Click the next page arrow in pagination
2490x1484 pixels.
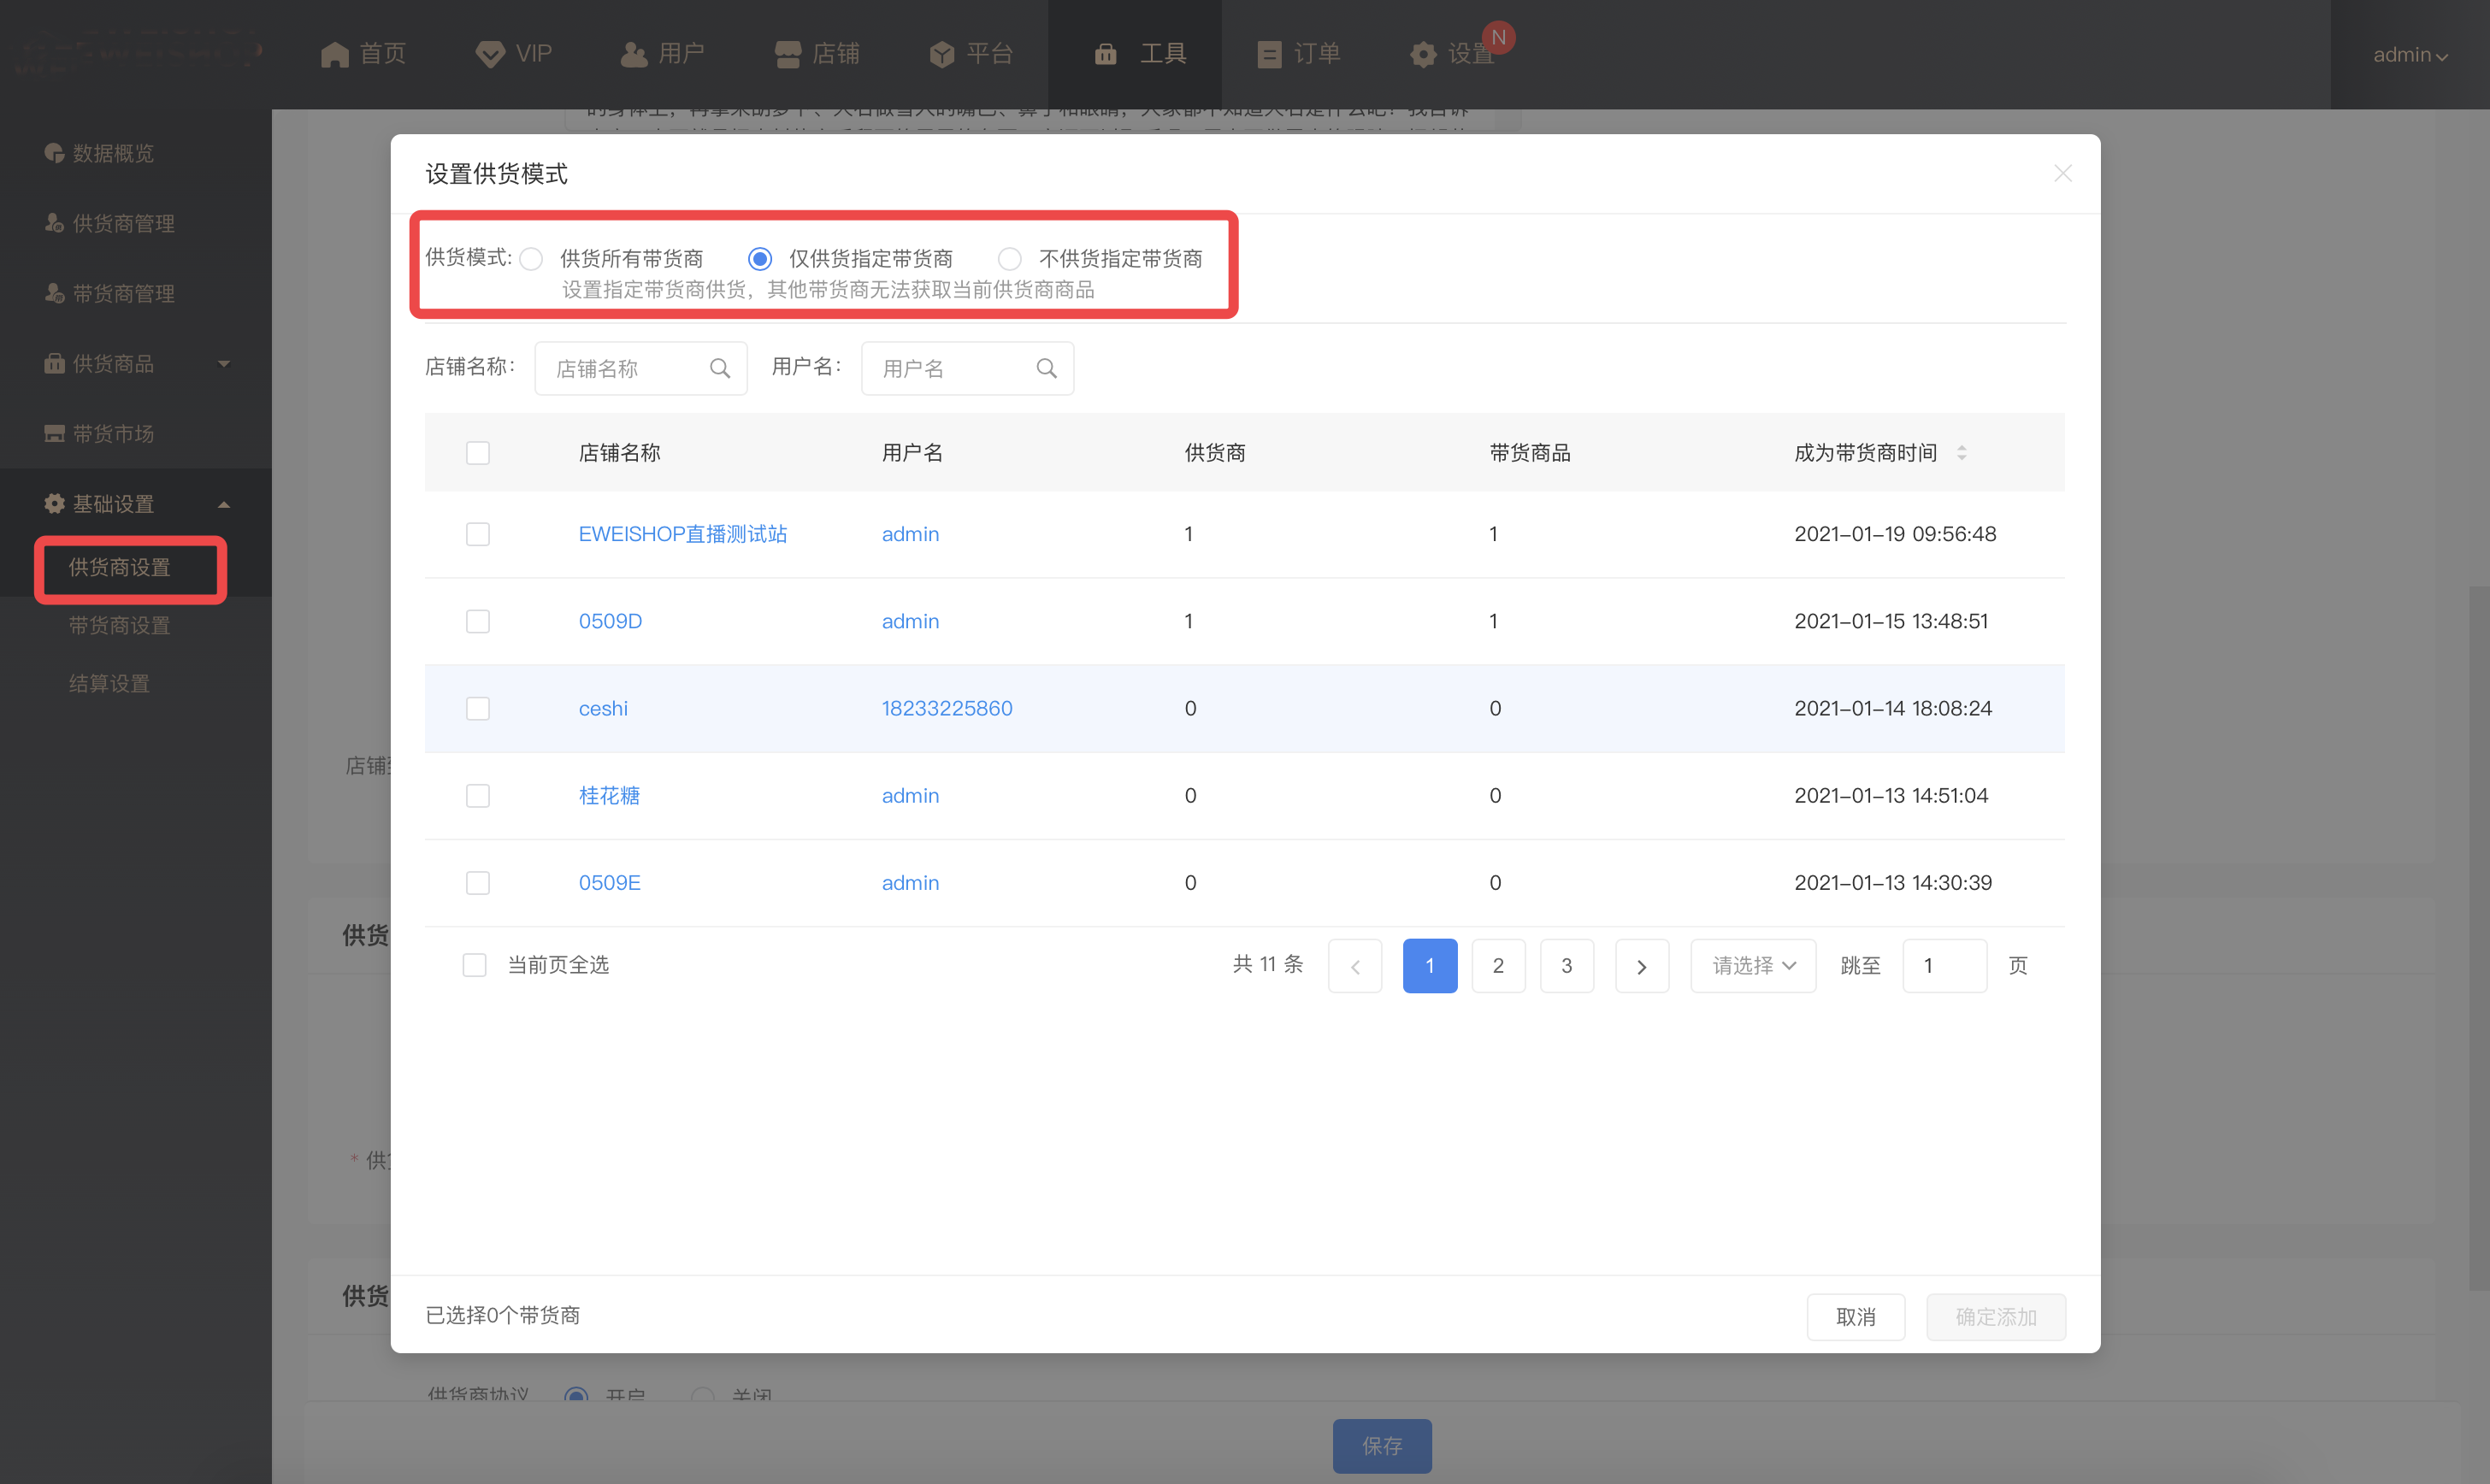pyautogui.click(x=1641, y=966)
